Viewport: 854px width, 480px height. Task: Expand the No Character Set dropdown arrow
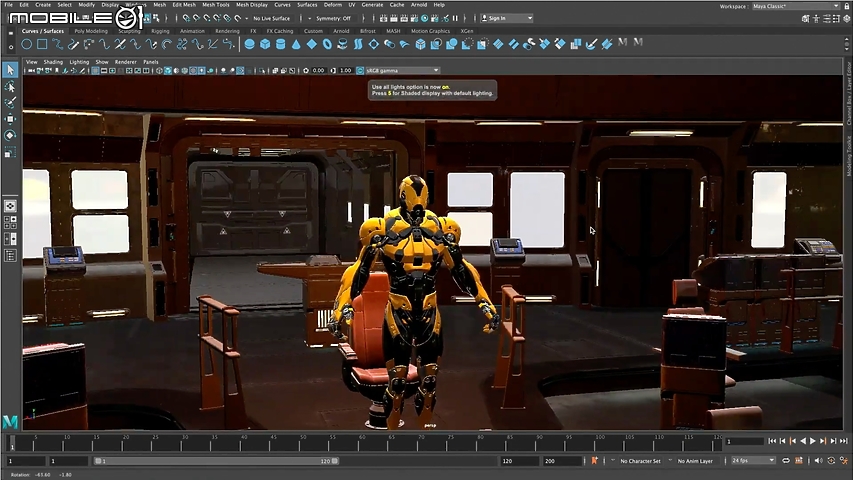pos(613,460)
